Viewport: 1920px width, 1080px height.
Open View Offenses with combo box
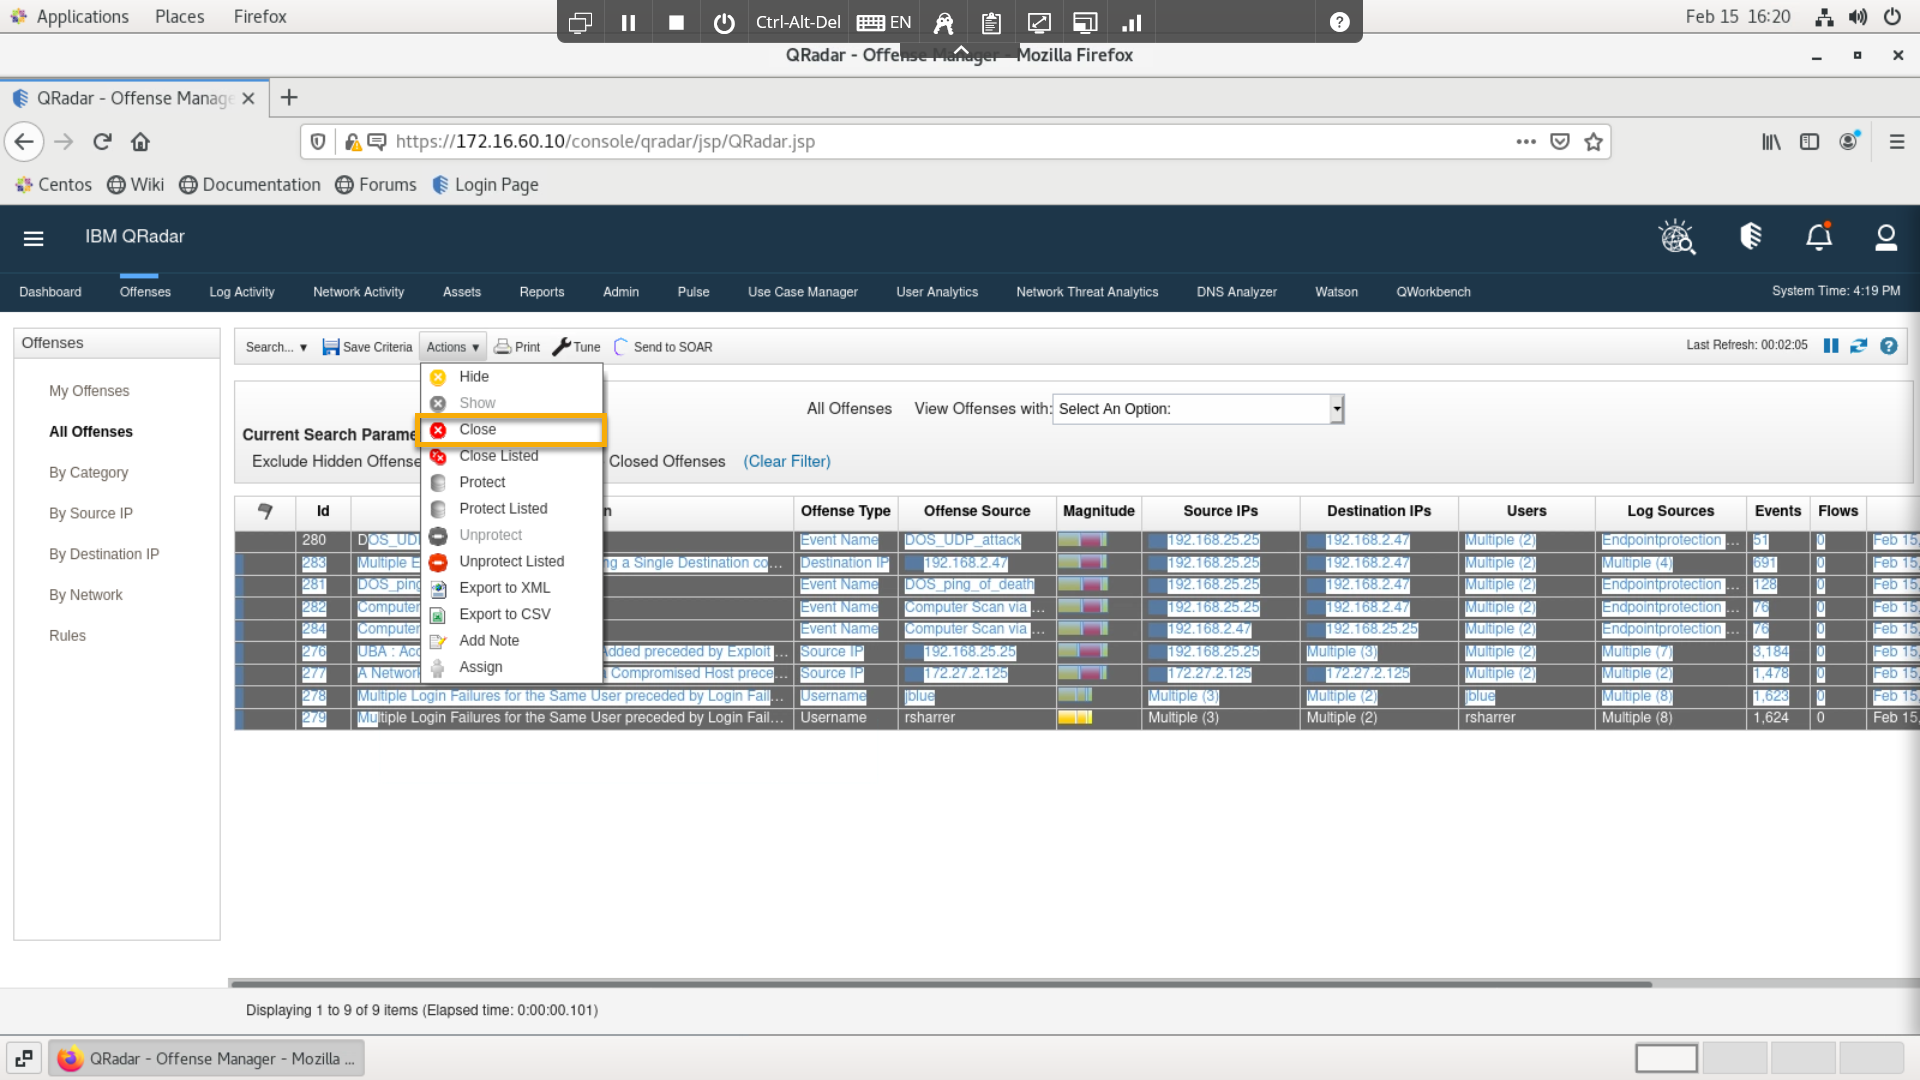click(1197, 409)
